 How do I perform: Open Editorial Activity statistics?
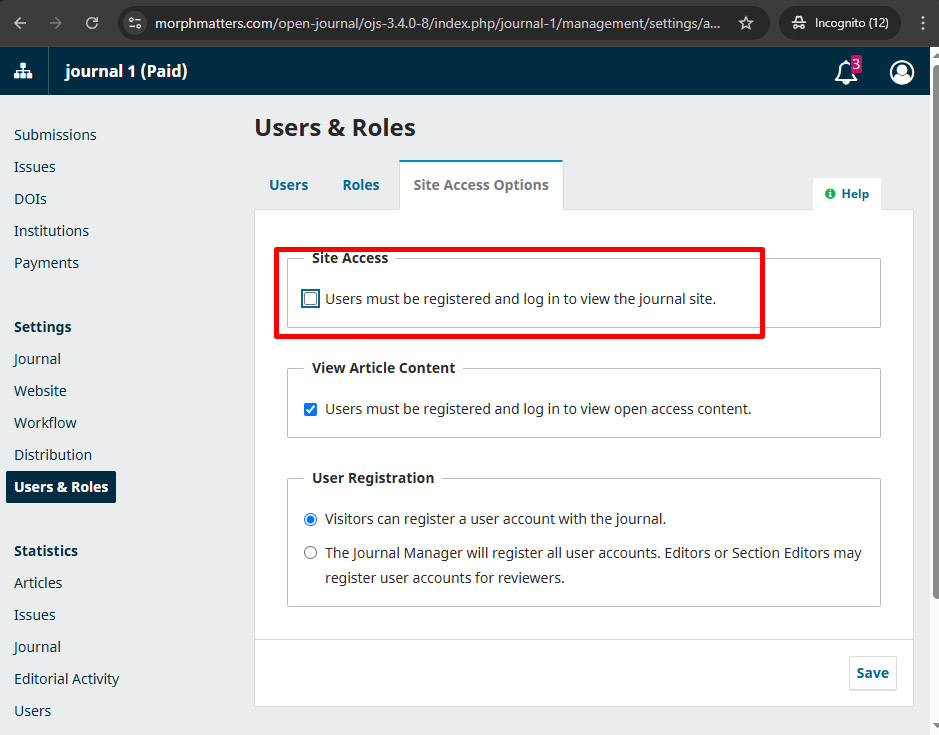point(66,679)
